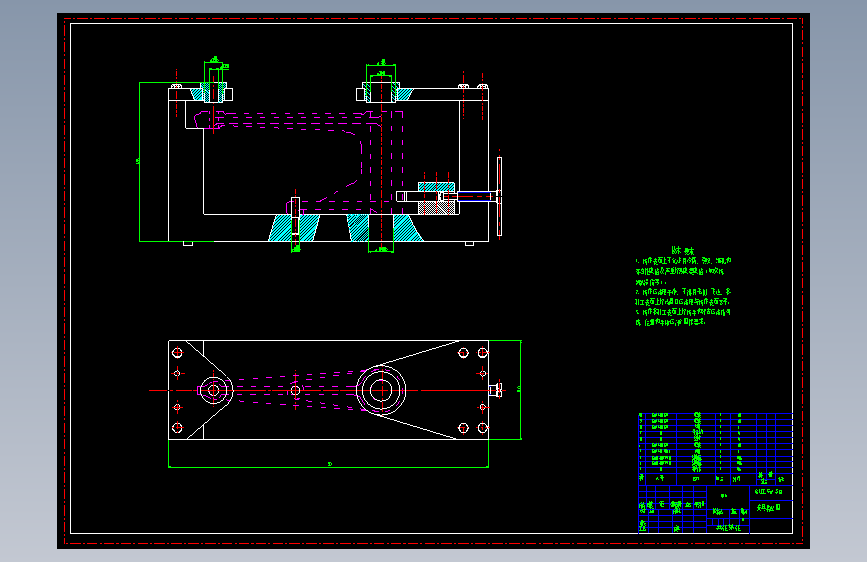Click the parts list above the title block
Image resolution: width=867 pixels, height=562 pixels.
click(x=715, y=449)
